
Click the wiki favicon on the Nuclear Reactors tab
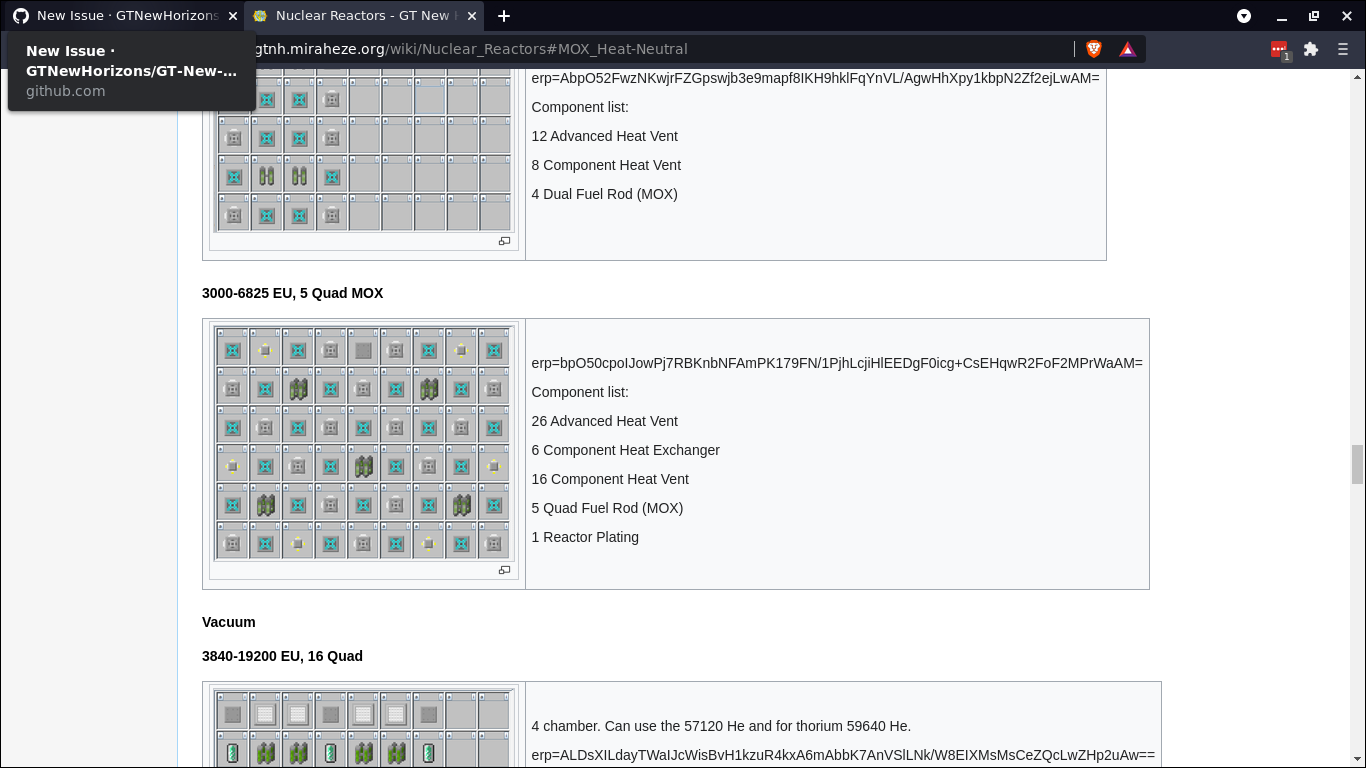(x=258, y=15)
